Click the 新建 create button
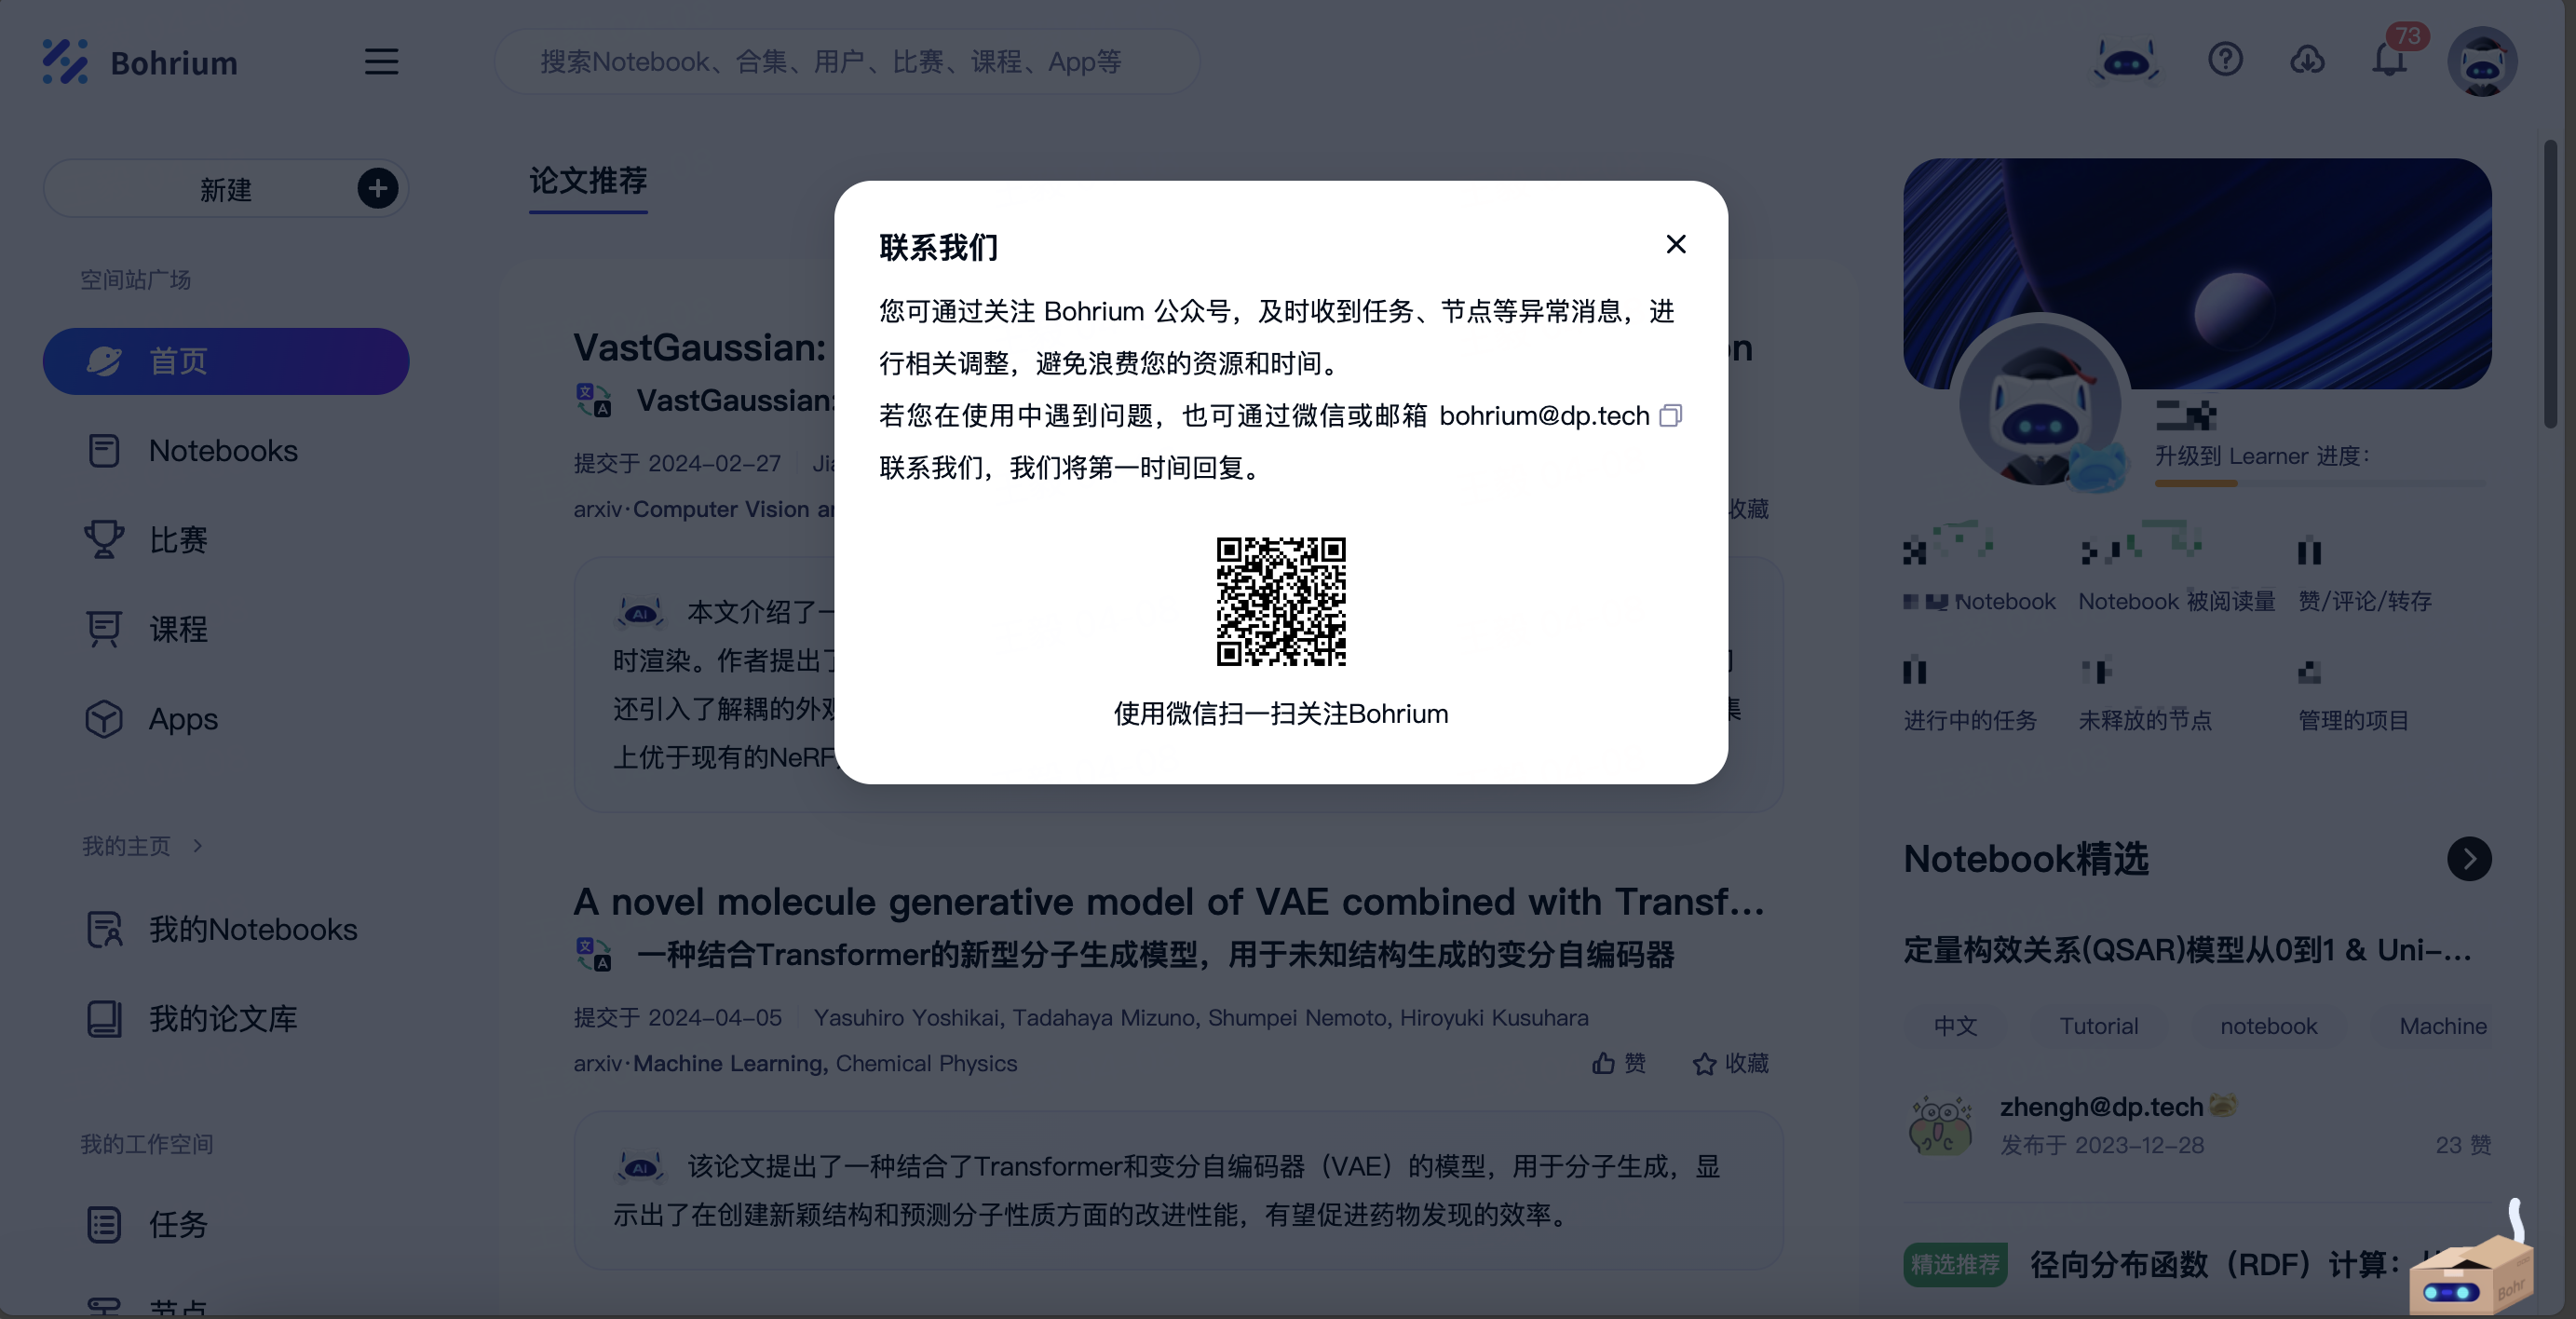2576x1319 pixels. tap(226, 188)
